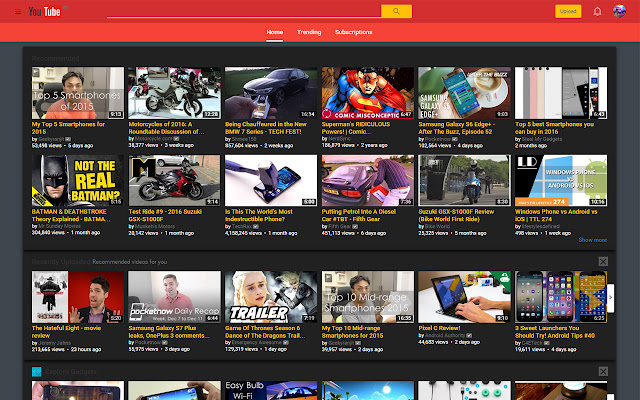Click title 'Putting Petrol Into A Diesel Car'

[358, 215]
